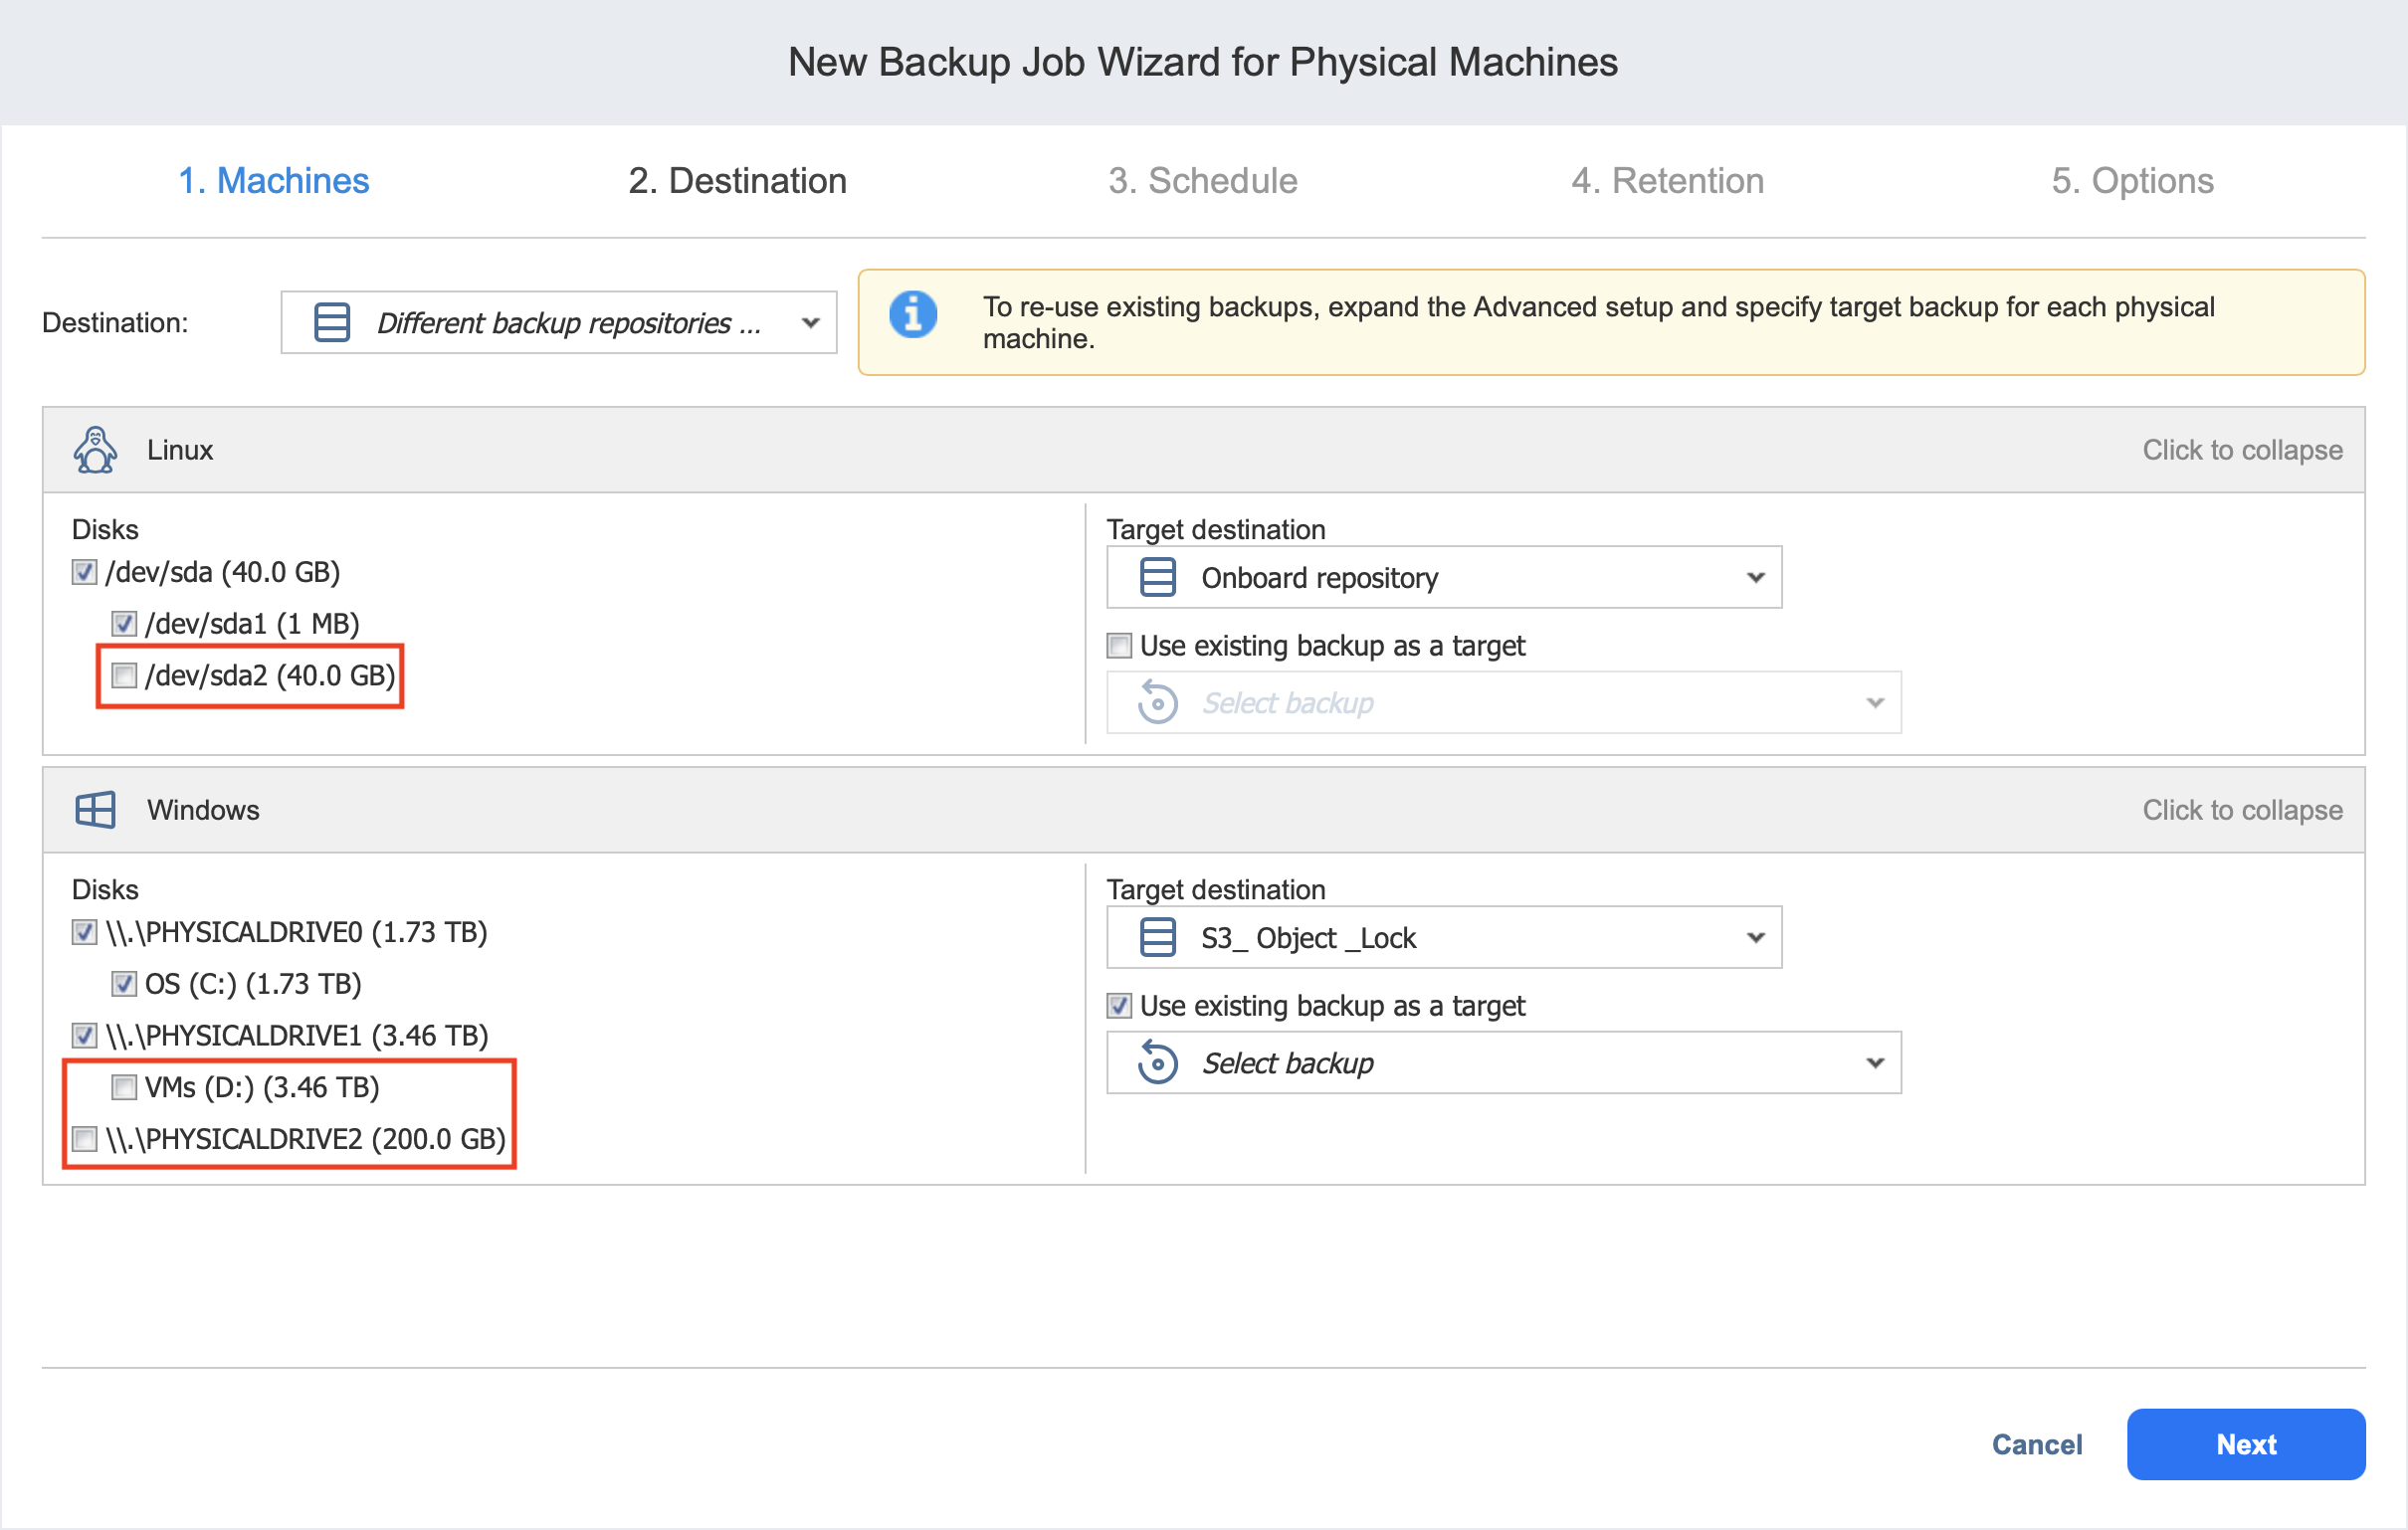Open the Windows Select backup dropdown
This screenshot has width=2408, height=1530.
[x=1875, y=1063]
